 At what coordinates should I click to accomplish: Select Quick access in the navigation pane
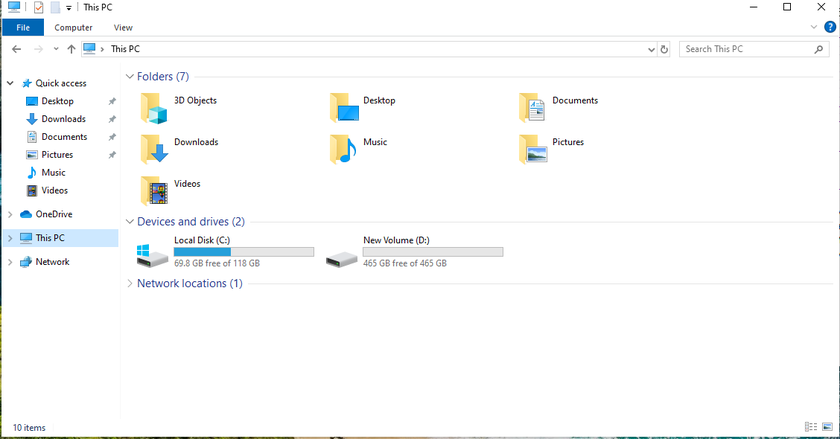pyautogui.click(x=61, y=83)
